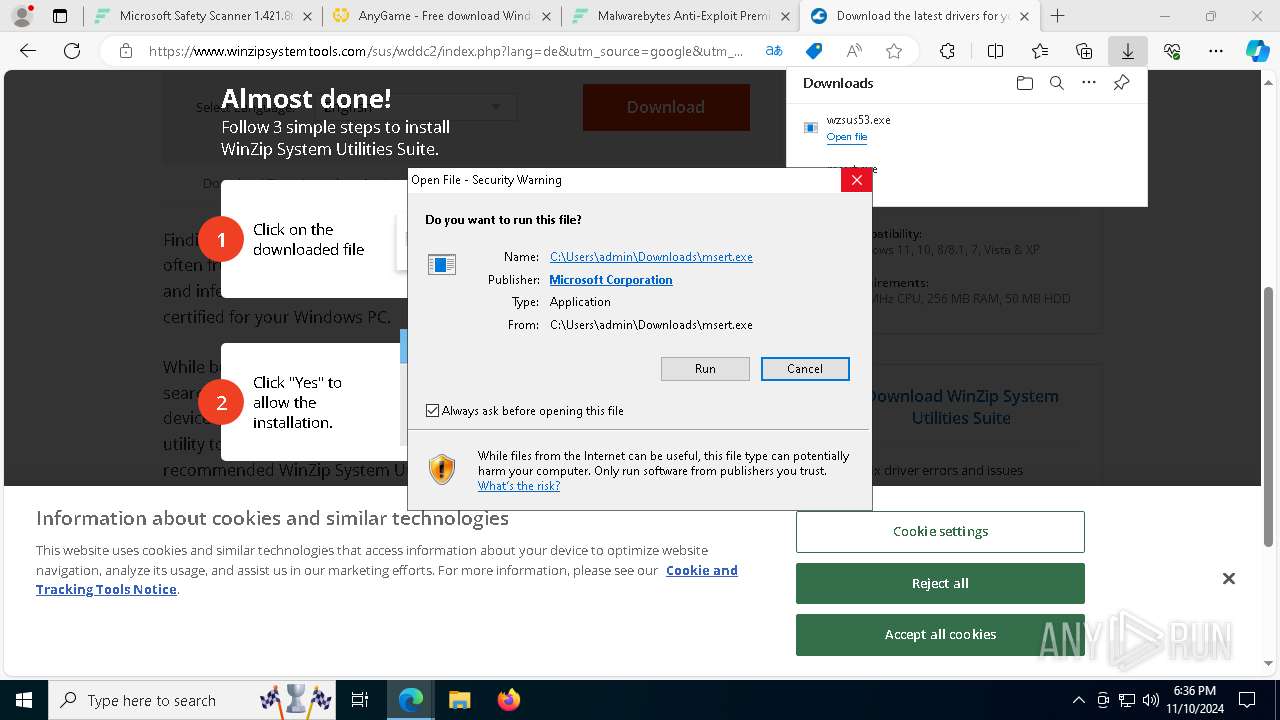Click the Downloads toolbar icon
Image resolution: width=1280 pixels, height=720 pixels.
click(1127, 51)
